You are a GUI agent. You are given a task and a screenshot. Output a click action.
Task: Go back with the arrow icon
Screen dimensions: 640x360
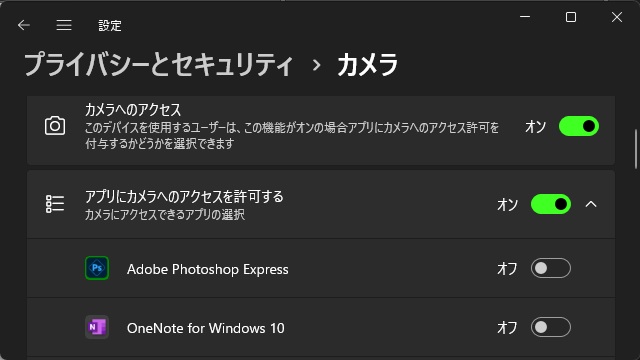[24, 25]
